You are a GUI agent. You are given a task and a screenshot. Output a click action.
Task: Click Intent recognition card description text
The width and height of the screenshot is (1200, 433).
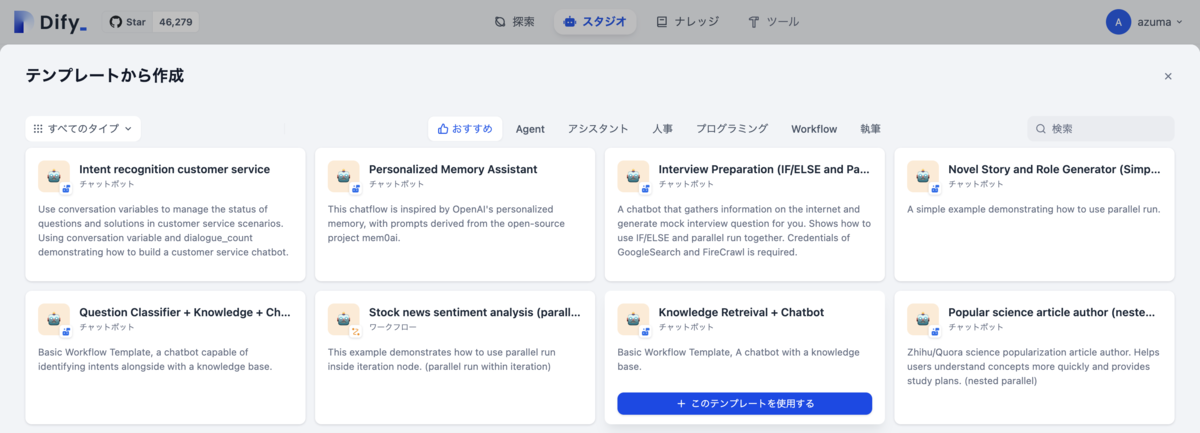point(164,231)
